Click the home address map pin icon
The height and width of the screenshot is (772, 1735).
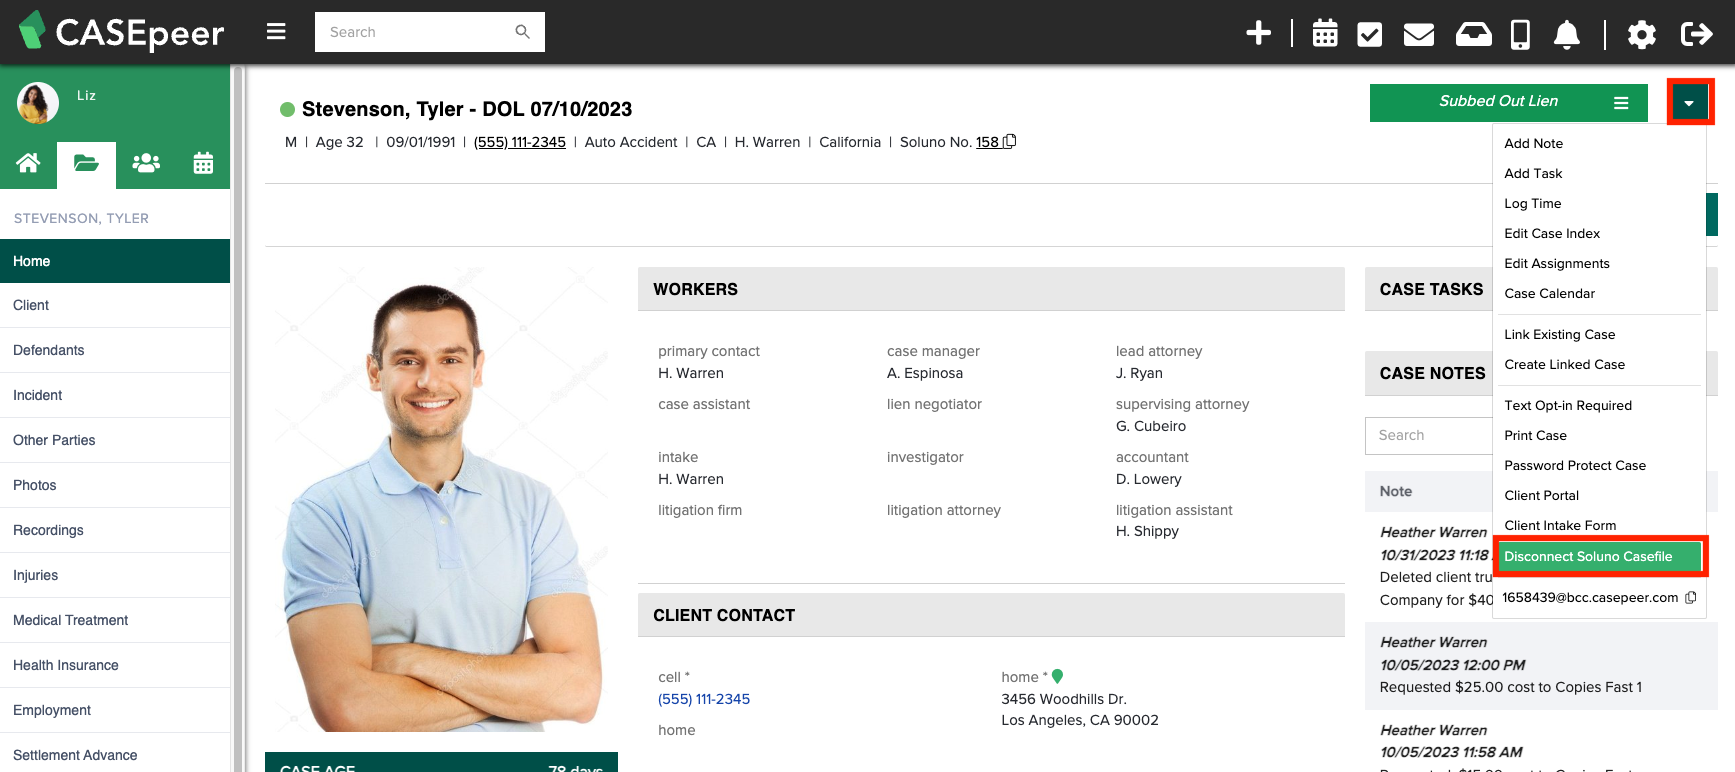coord(1057,676)
